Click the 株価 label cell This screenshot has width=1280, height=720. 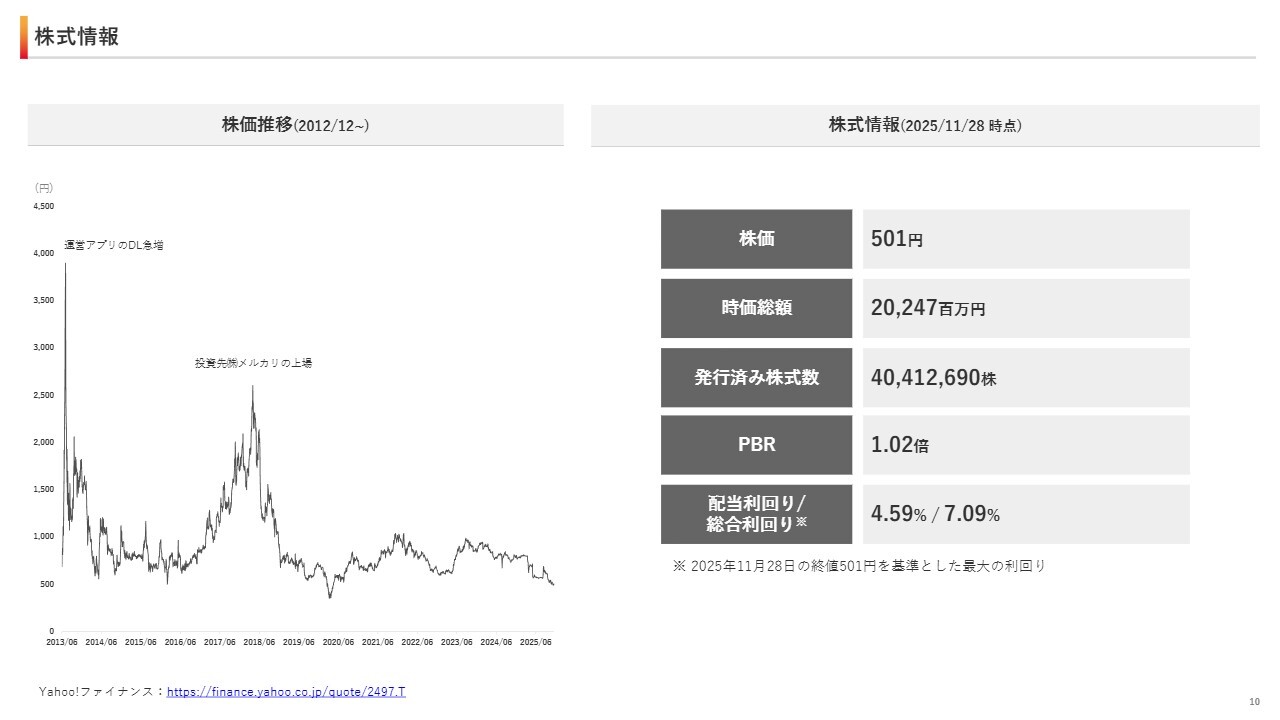click(756, 239)
